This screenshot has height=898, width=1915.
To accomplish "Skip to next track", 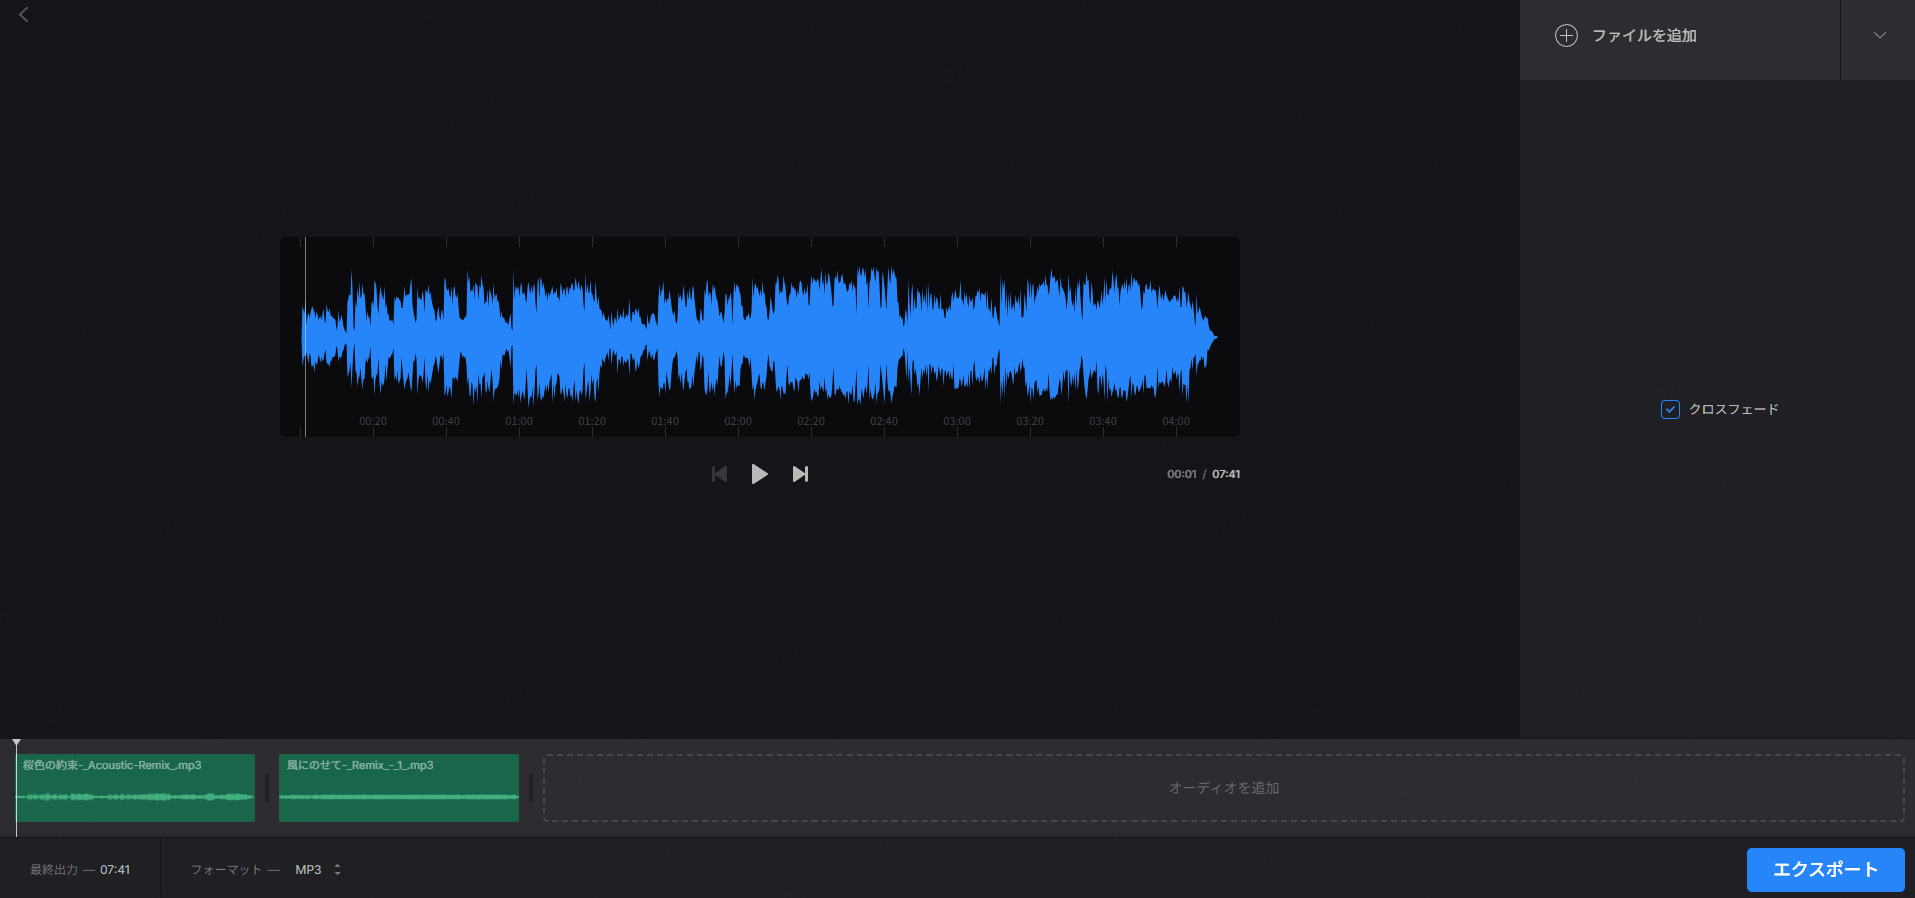I will click(x=800, y=474).
